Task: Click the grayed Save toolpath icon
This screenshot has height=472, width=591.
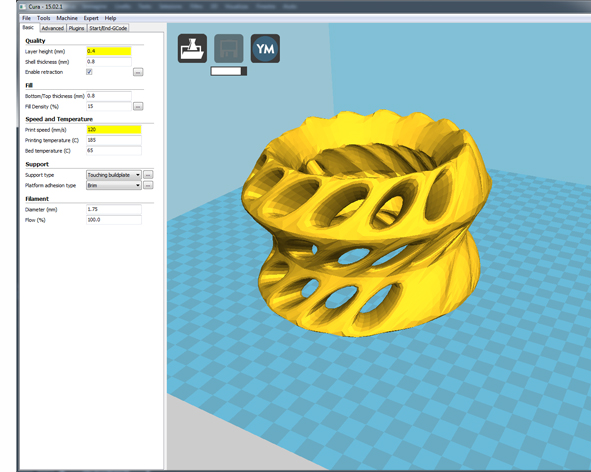Action: click(228, 48)
